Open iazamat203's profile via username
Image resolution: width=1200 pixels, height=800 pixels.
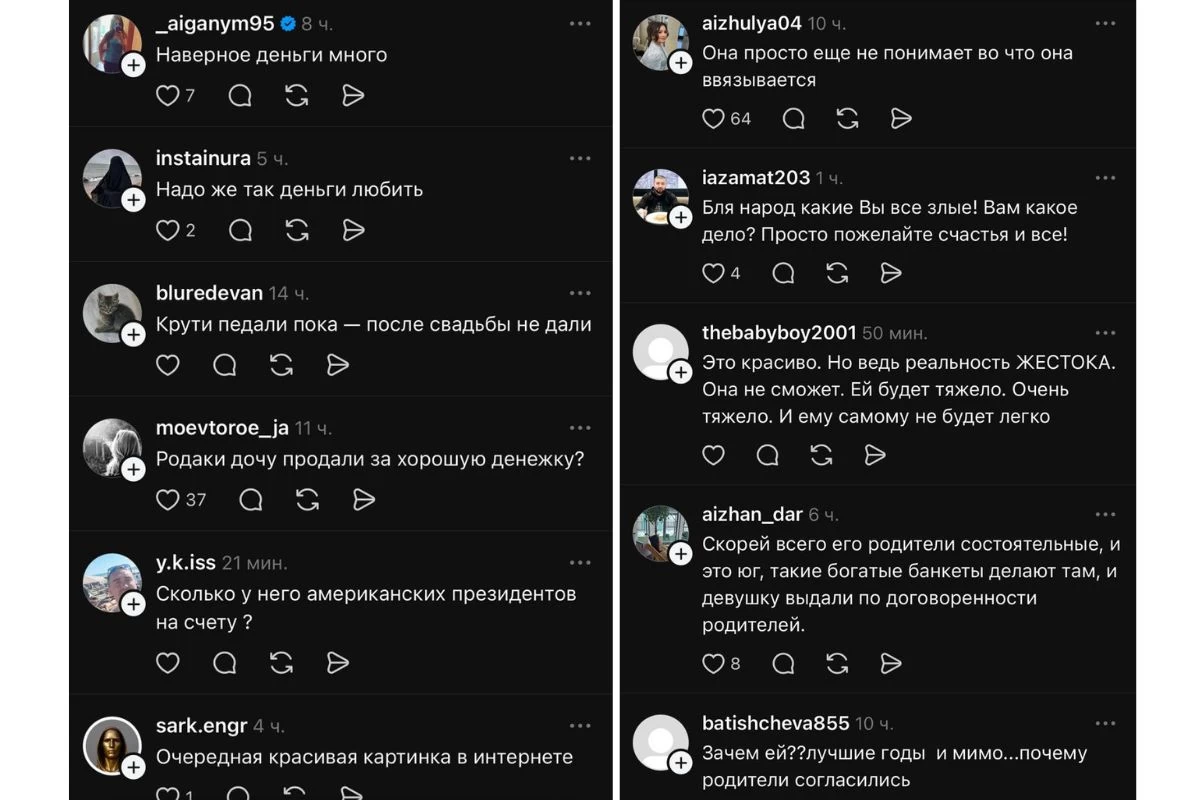point(757,178)
